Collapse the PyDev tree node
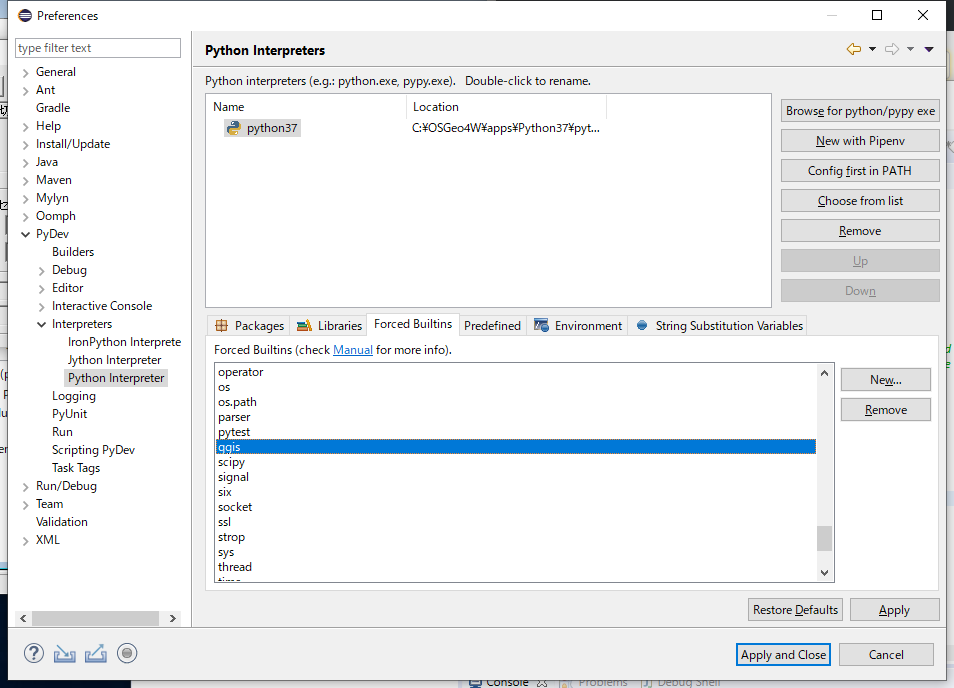Viewport: 954px width, 688px height. pyautogui.click(x=26, y=234)
